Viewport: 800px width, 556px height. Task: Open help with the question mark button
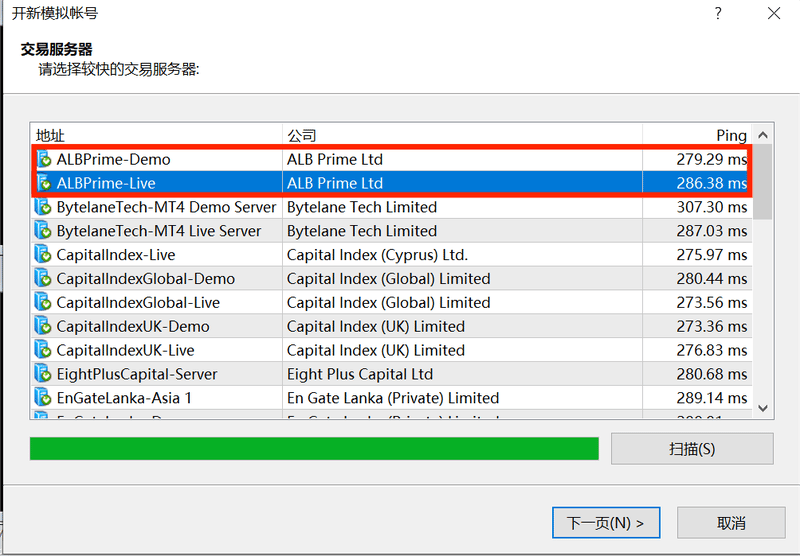pos(718,13)
